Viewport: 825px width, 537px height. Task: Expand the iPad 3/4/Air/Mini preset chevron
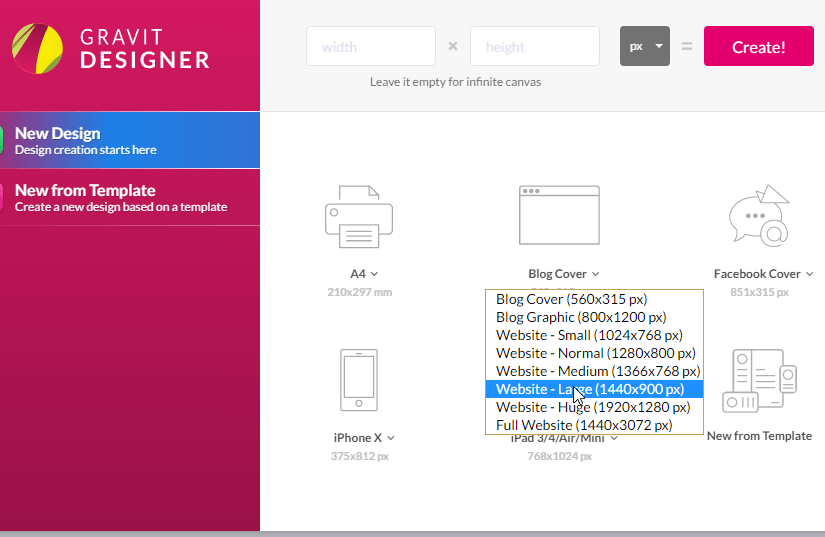(614, 438)
